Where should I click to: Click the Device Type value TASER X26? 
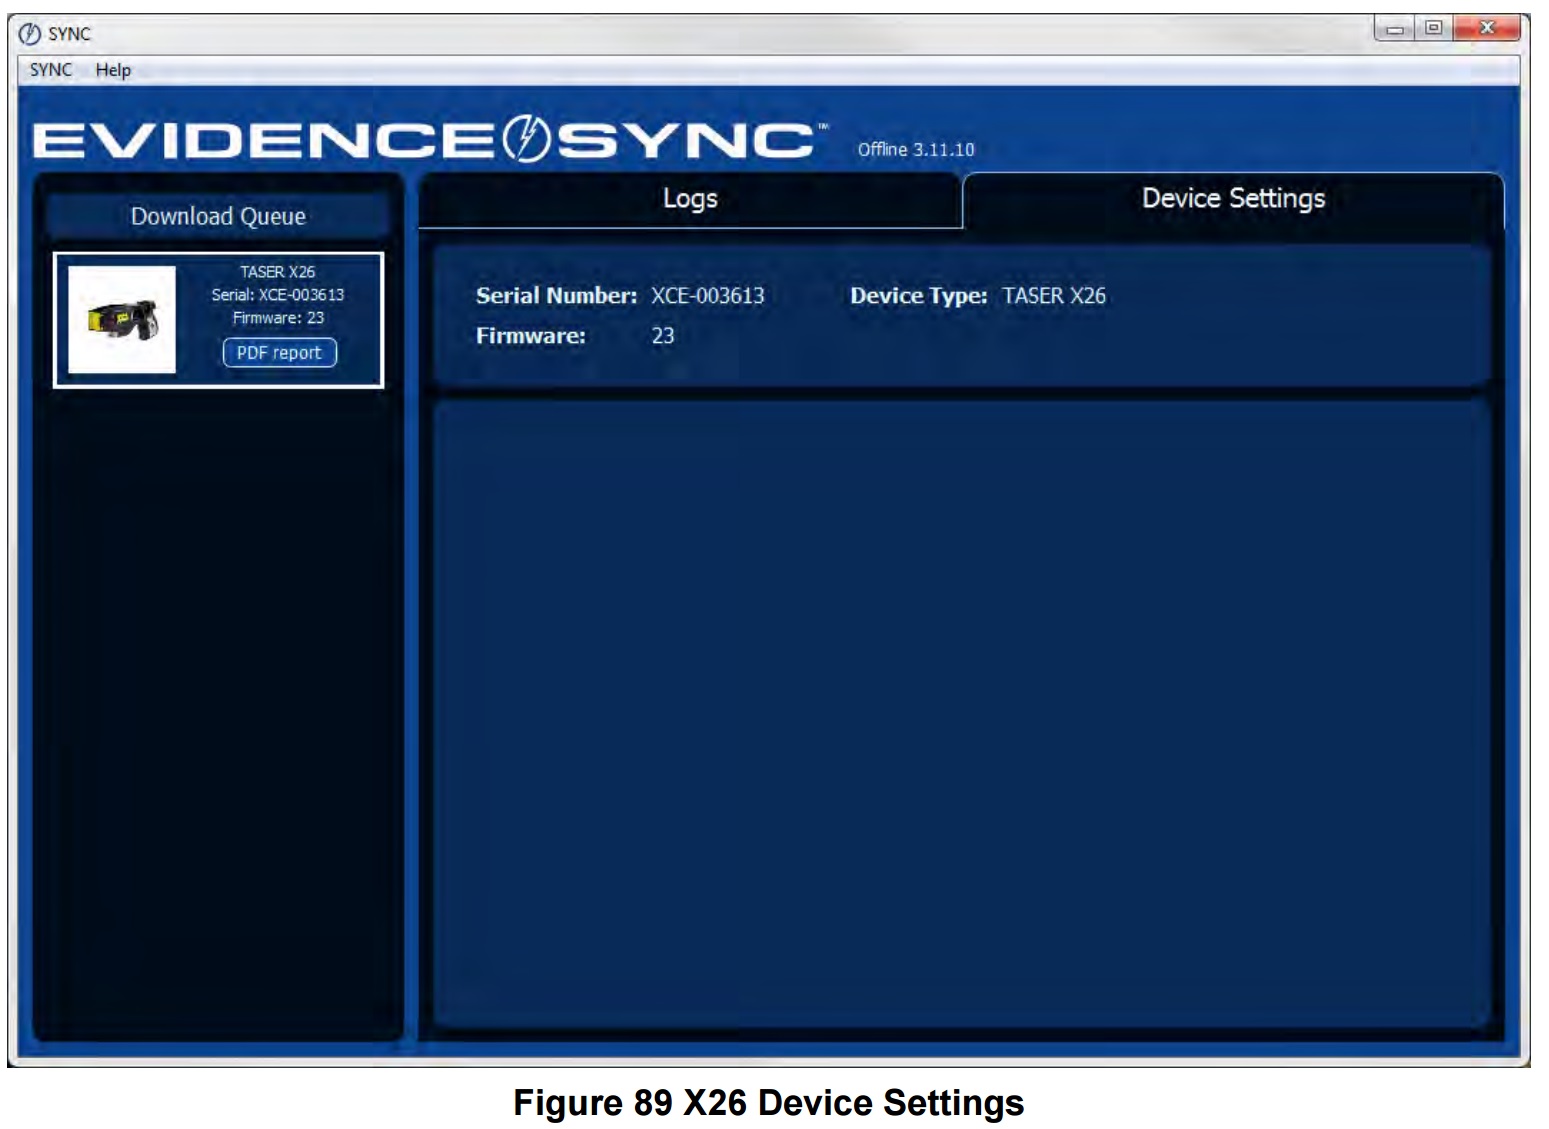coord(1054,296)
